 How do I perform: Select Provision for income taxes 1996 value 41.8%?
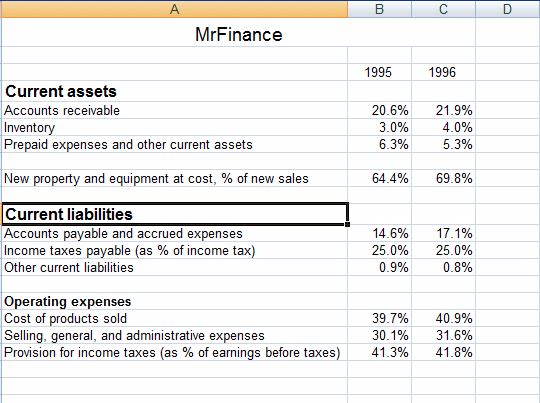(x=444, y=352)
